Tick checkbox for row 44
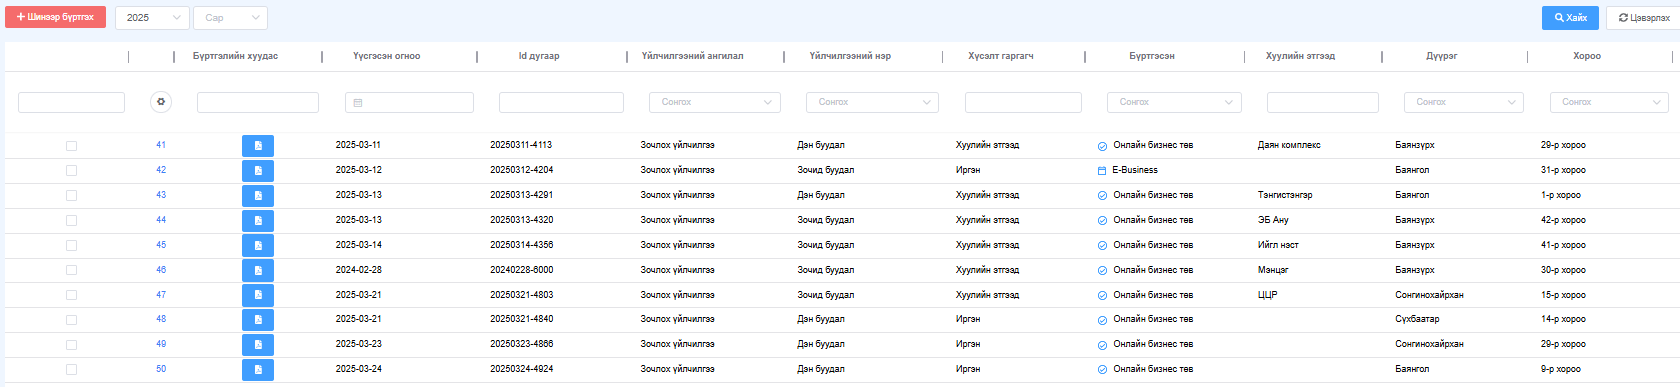This screenshot has width=1680, height=387. pos(71,221)
